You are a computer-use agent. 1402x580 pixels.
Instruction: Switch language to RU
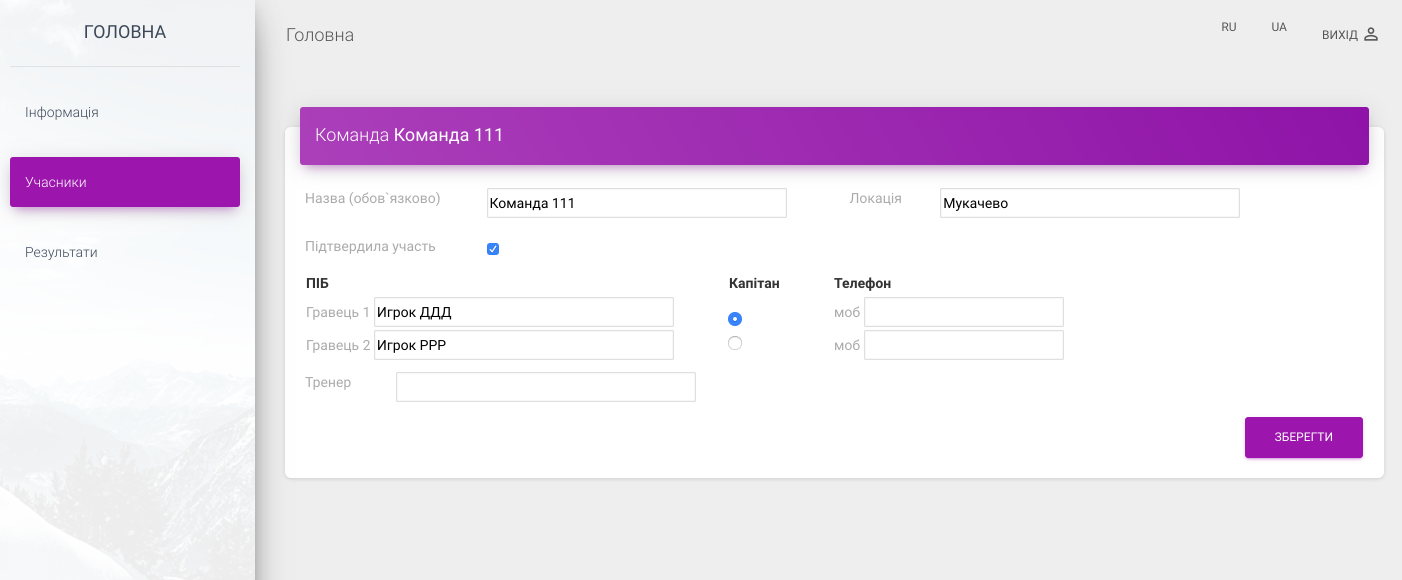[x=1229, y=27]
